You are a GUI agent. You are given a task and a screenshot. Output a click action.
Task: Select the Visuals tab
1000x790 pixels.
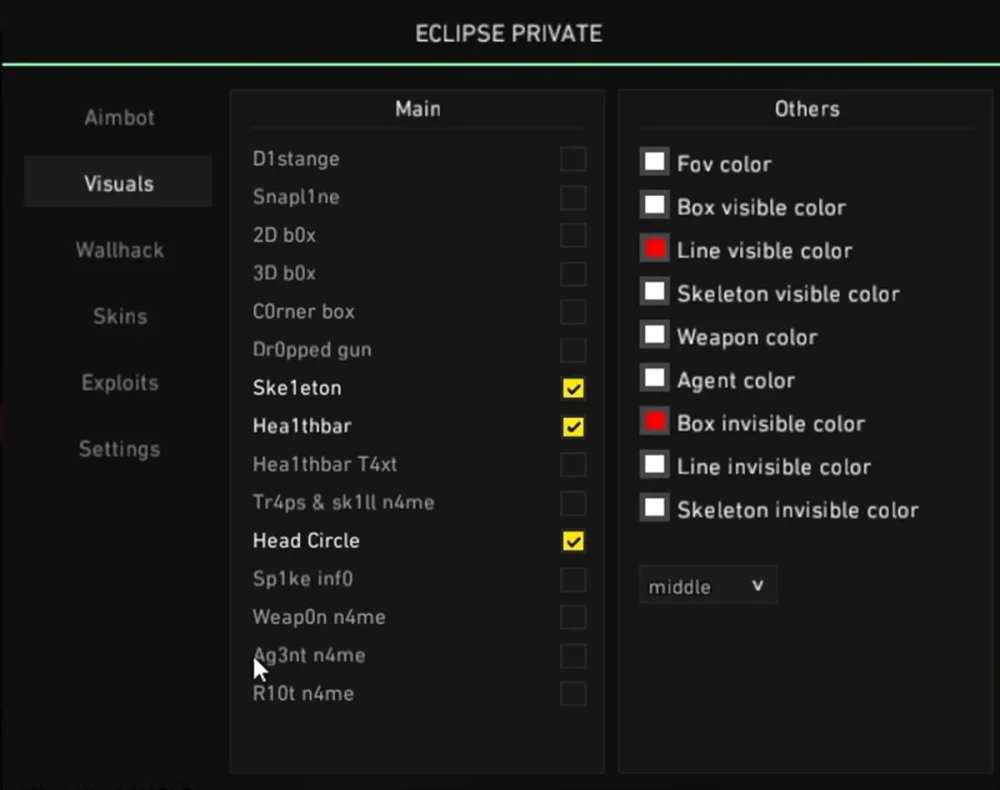tap(119, 184)
